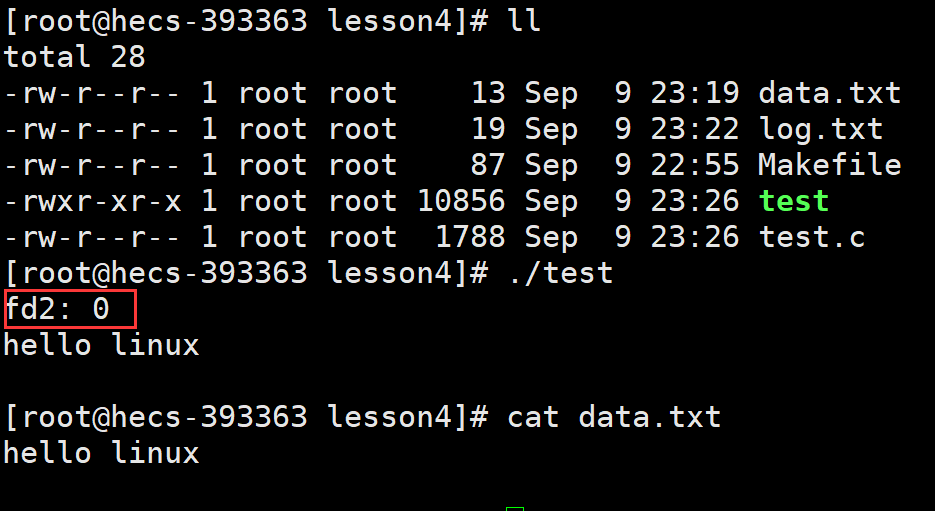Click the log.txt filename in listing
The width and height of the screenshot is (935, 511).
point(820,129)
